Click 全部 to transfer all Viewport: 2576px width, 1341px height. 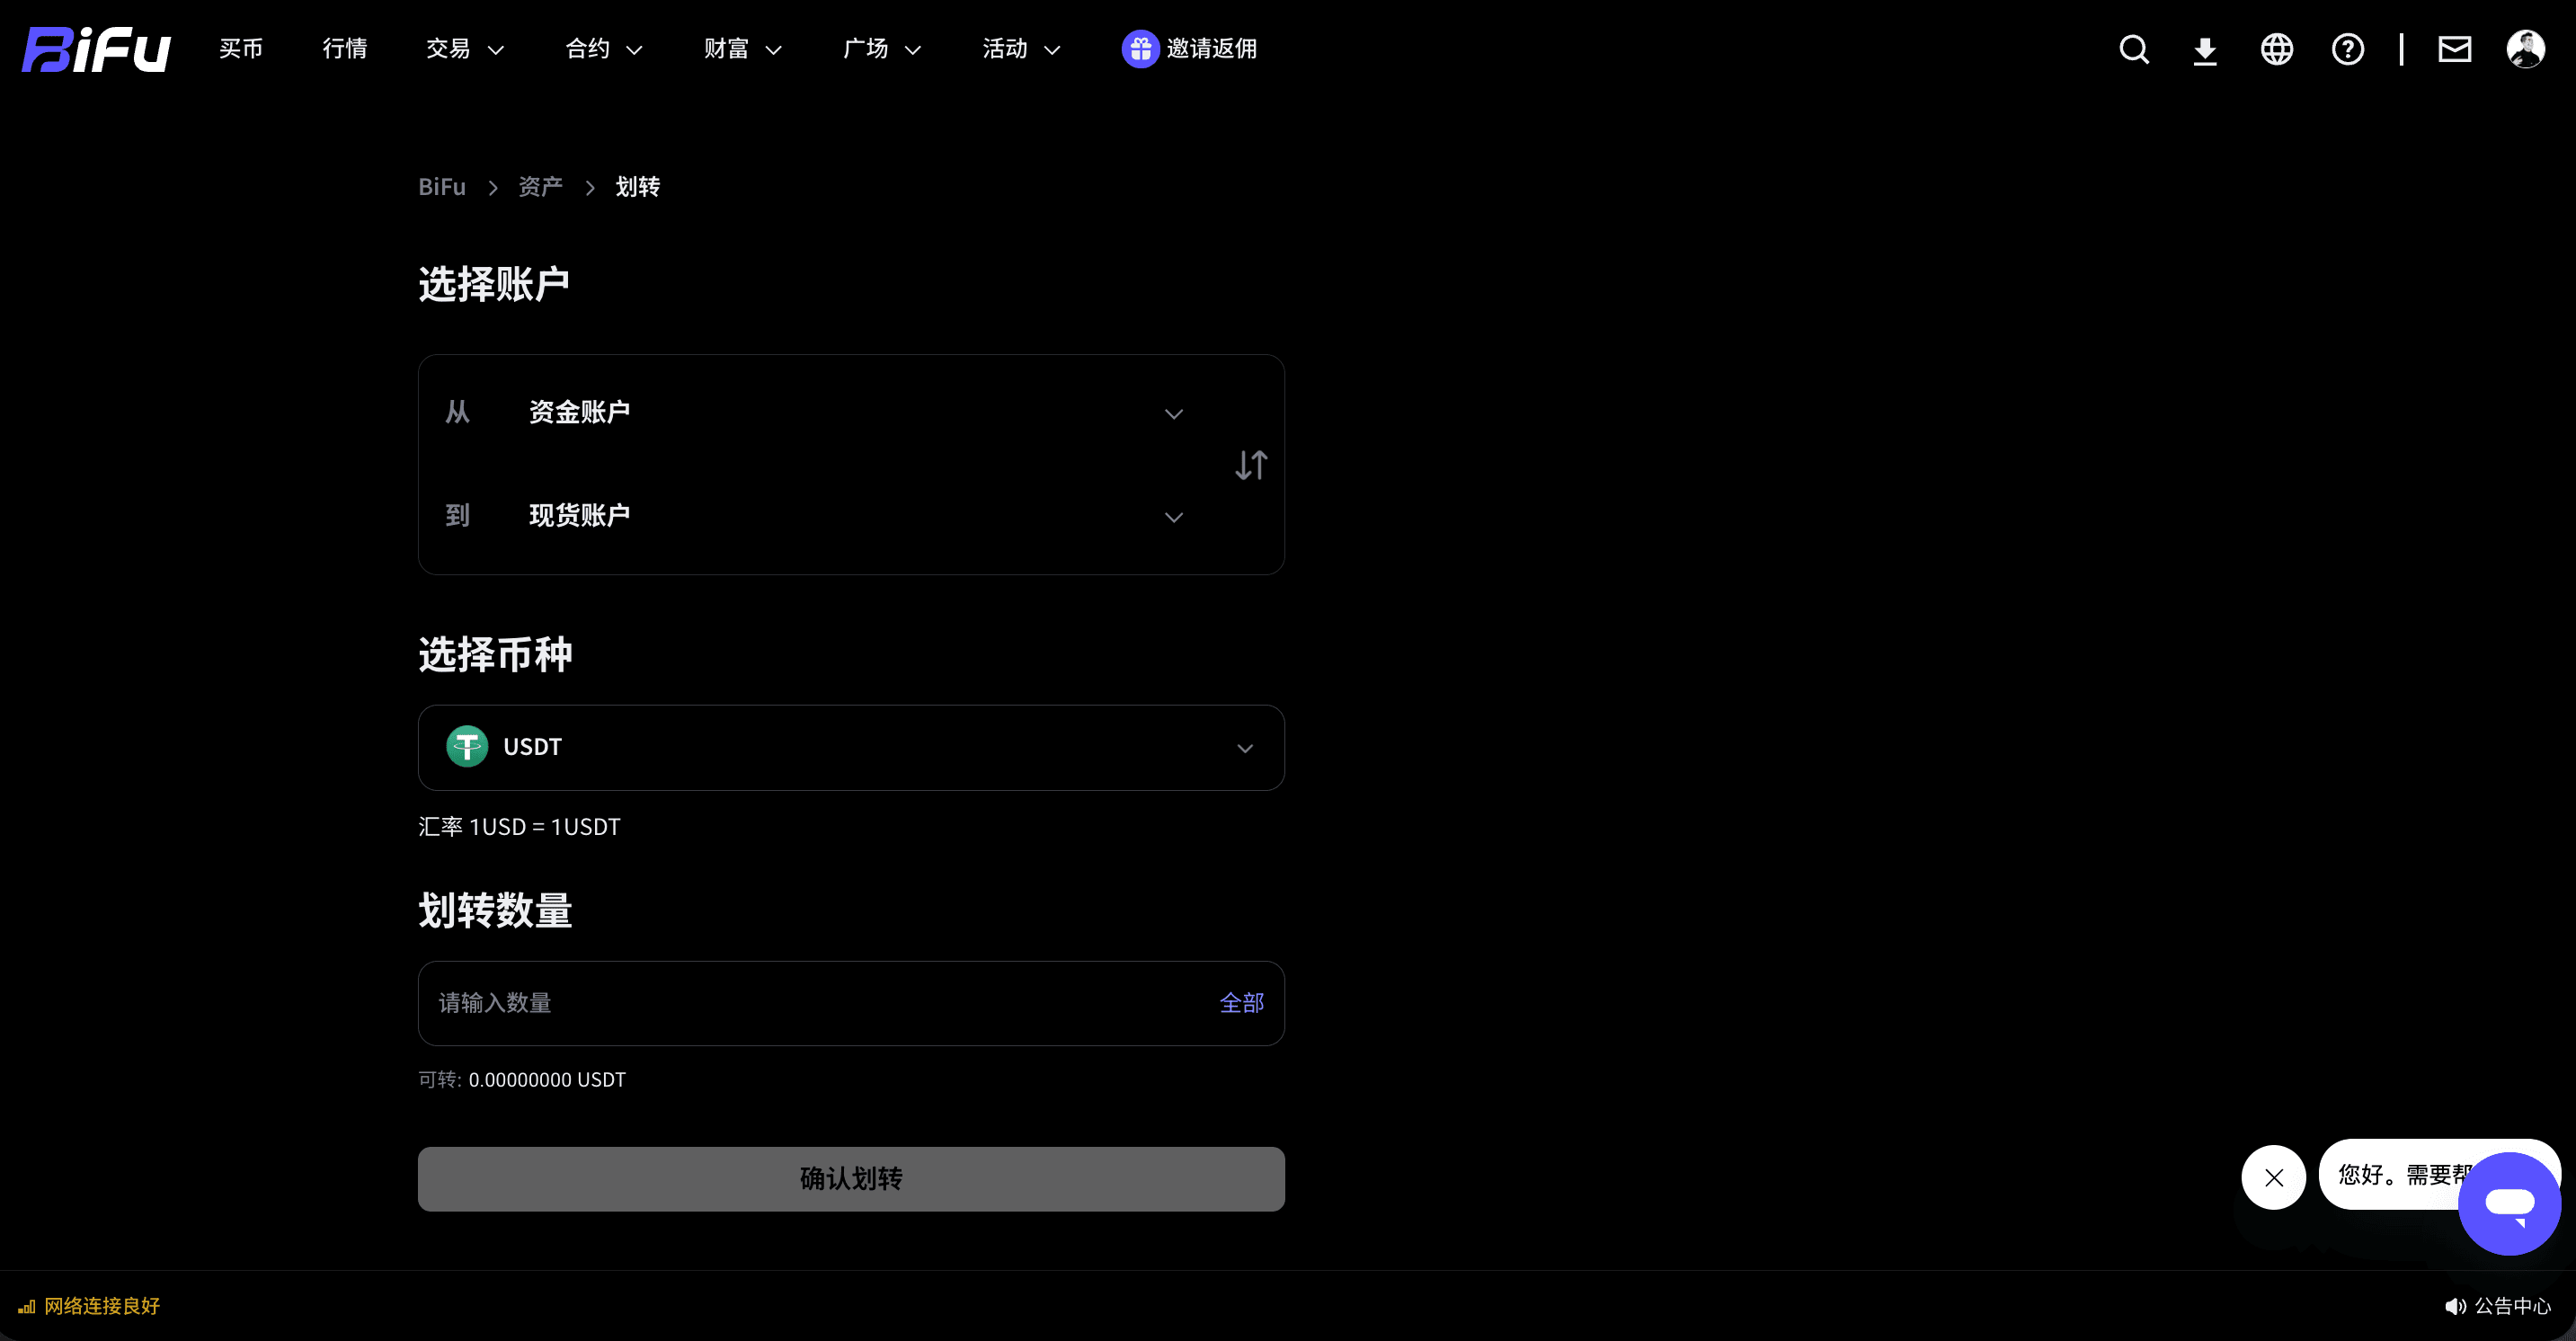[x=1242, y=1003]
